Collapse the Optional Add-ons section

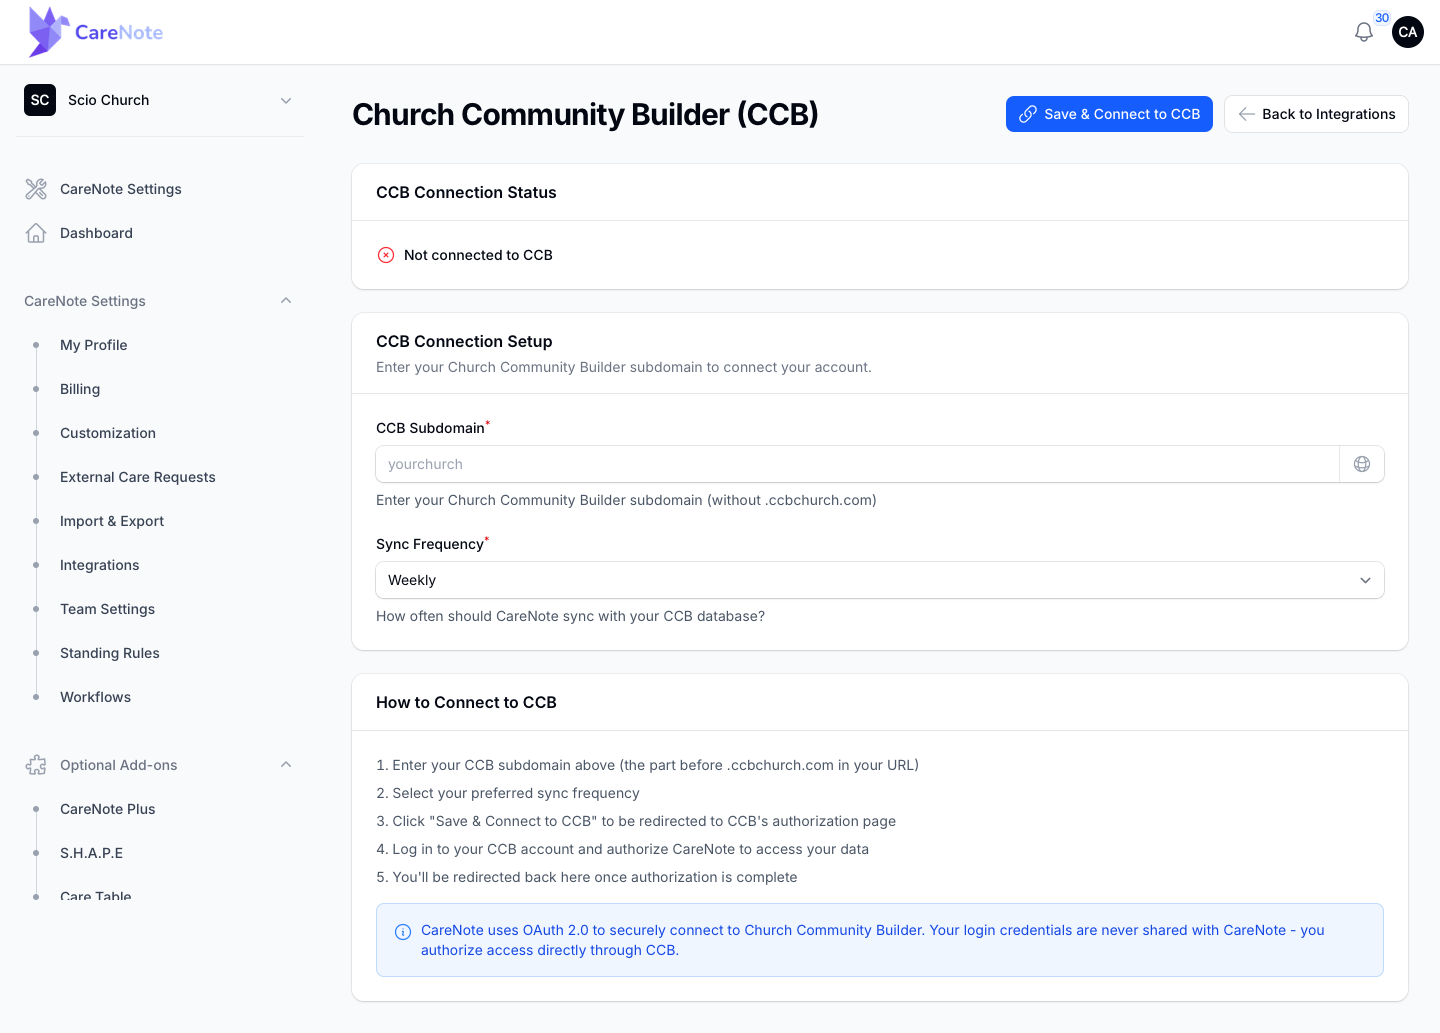[x=160, y=765]
